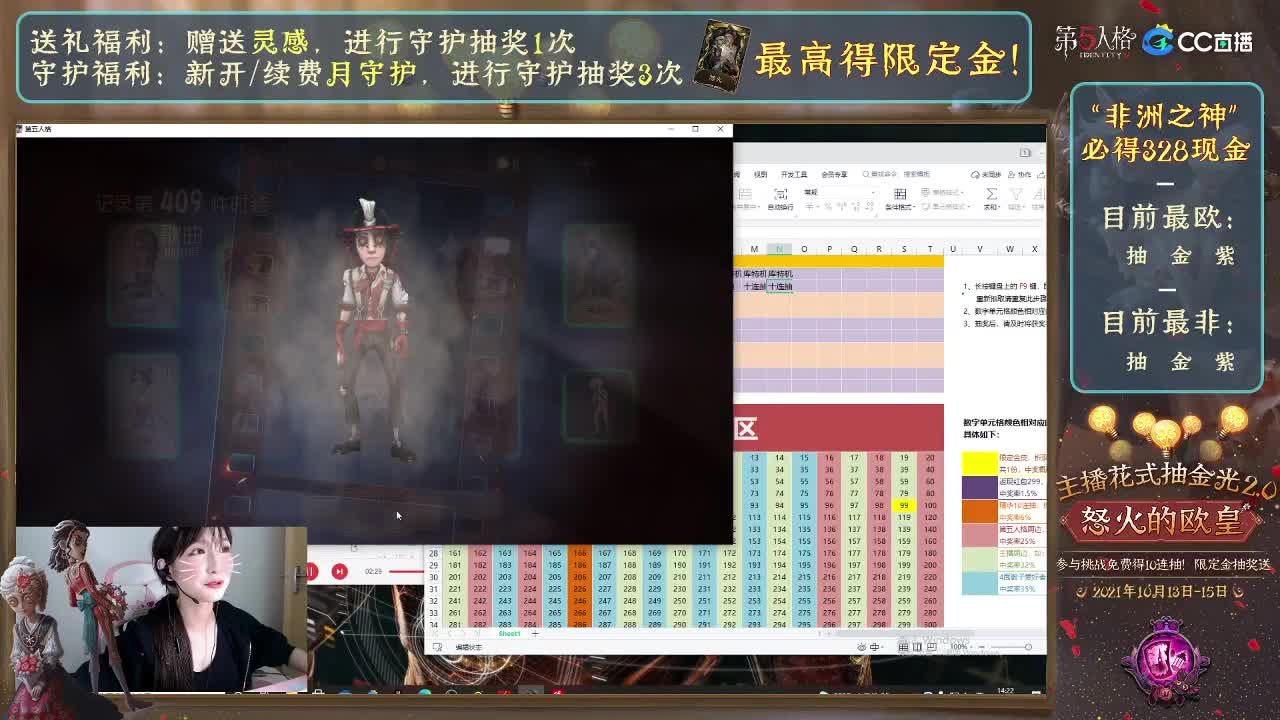Screen dimensions: 1280x720
Task: Click cell containing number 100
Action: [x=929, y=505]
